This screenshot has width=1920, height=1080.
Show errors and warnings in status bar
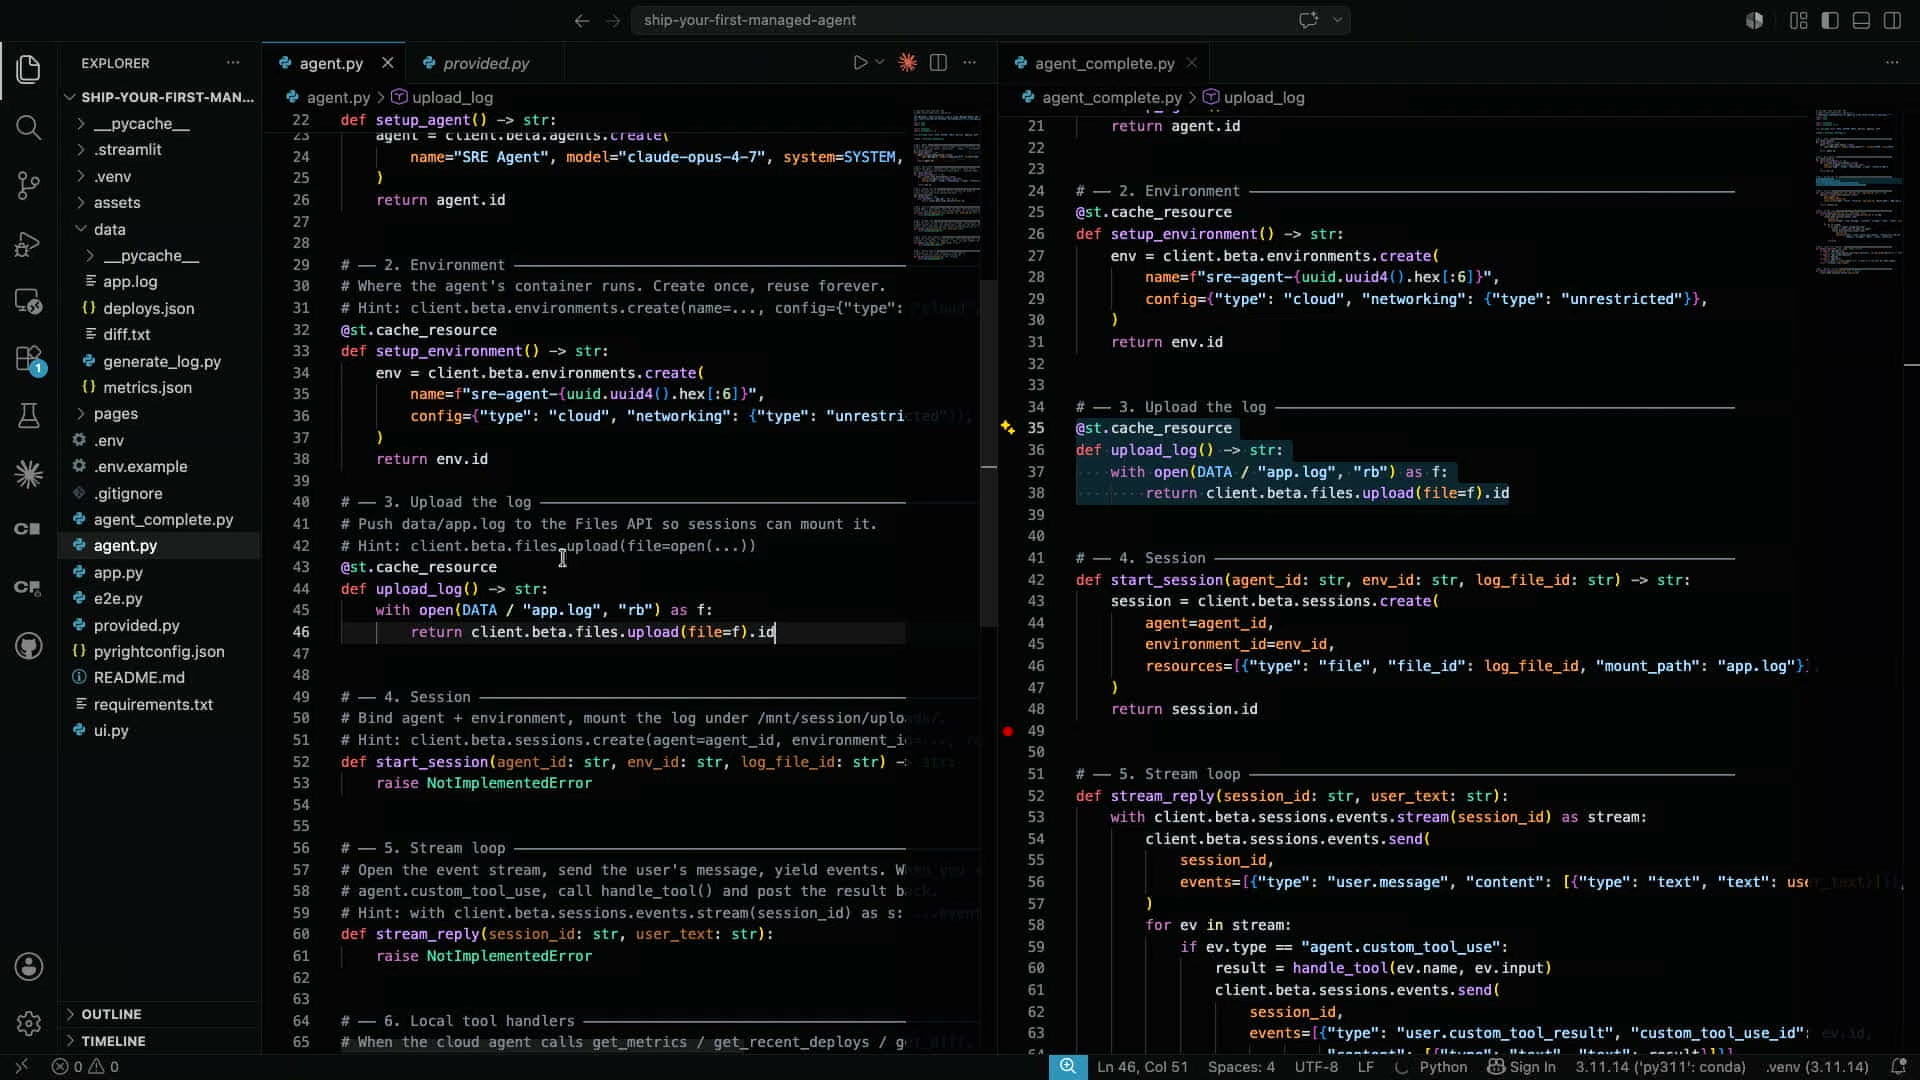pos(85,1066)
